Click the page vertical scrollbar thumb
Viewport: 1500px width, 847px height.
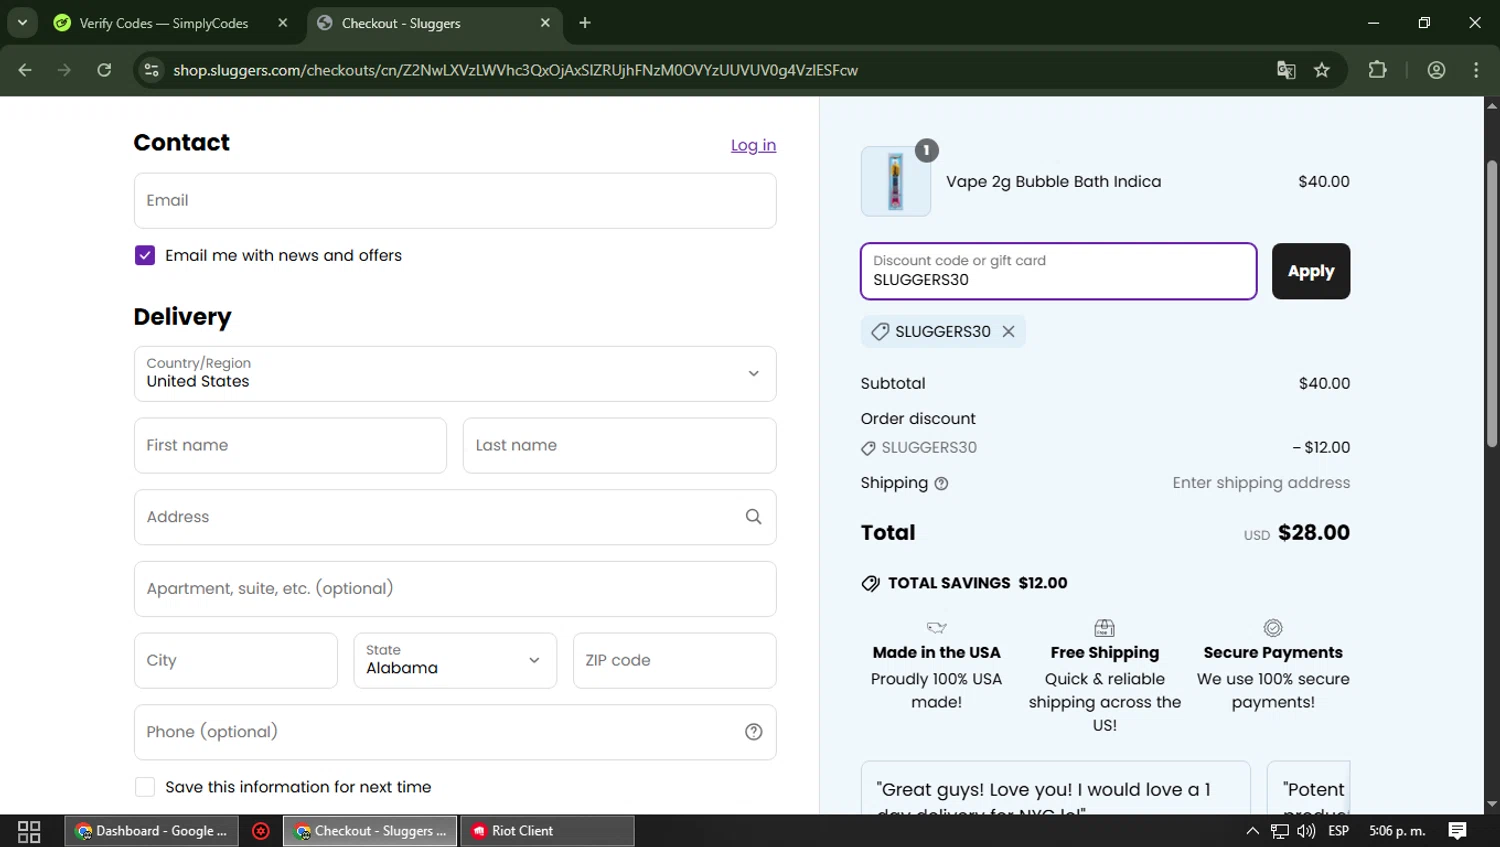coord(1492,303)
